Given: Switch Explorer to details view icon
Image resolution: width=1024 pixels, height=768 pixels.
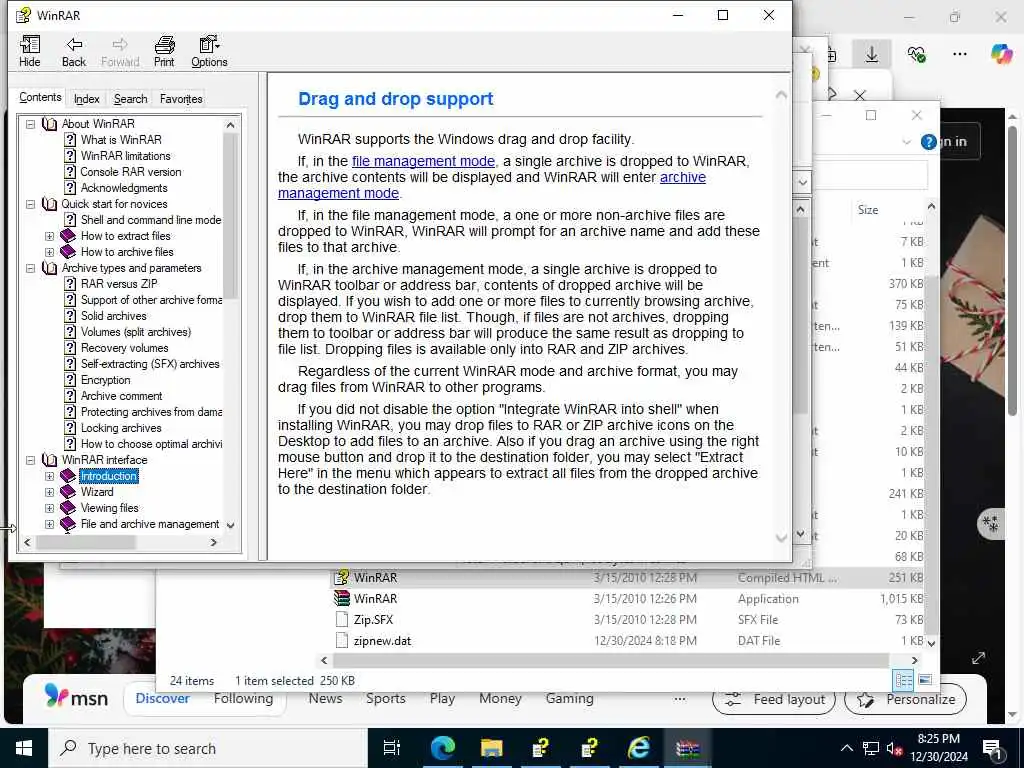Looking at the screenshot, I should click(904, 680).
